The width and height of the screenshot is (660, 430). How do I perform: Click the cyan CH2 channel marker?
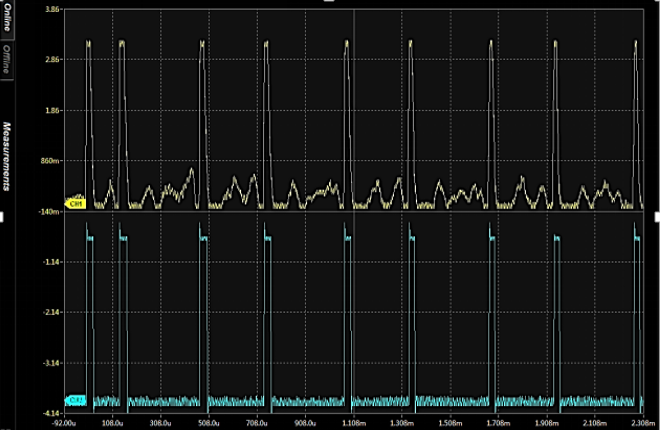(74, 400)
